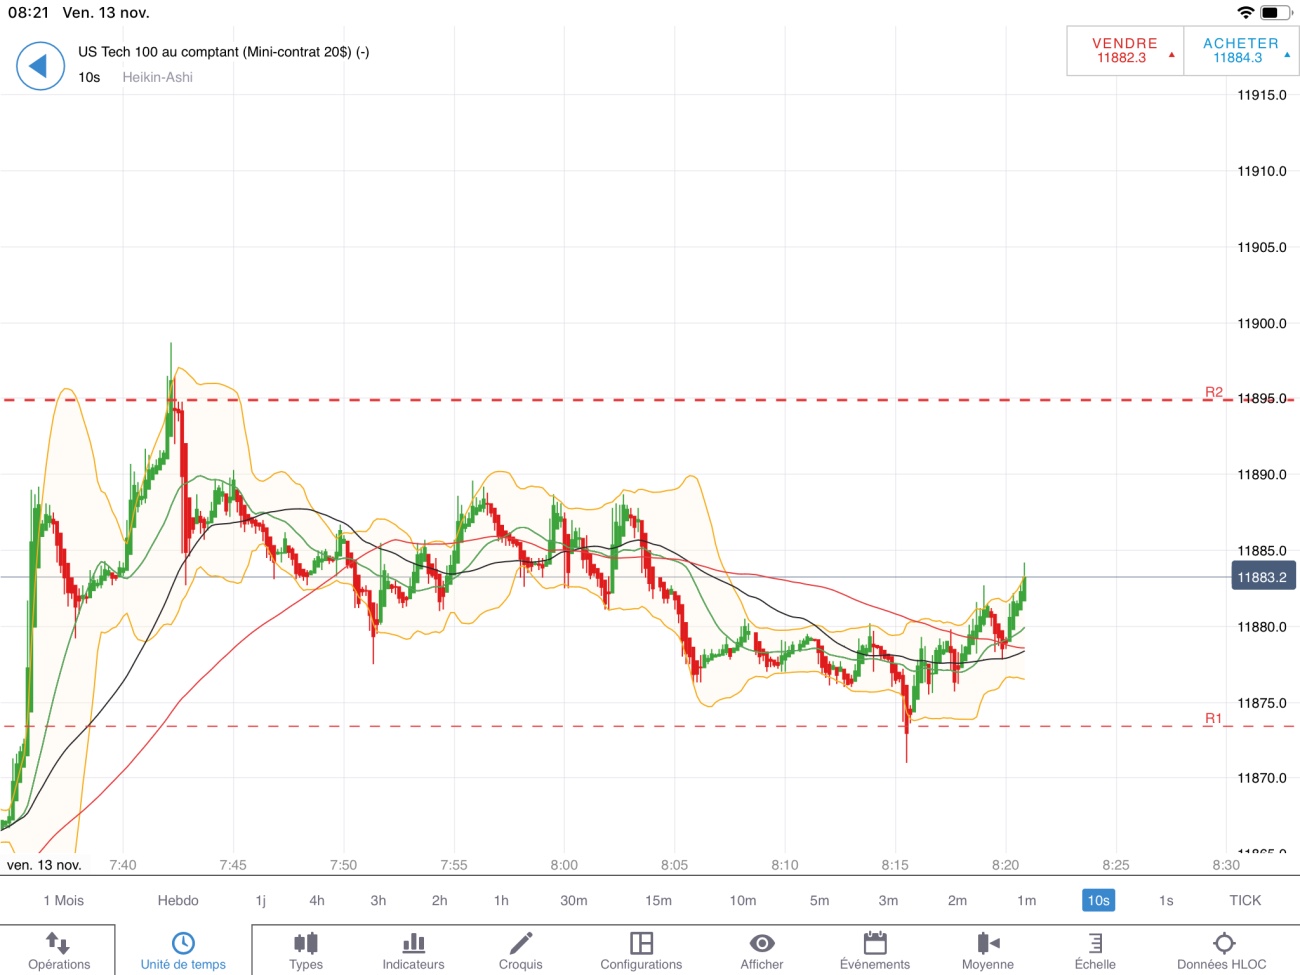Click the 8:20 time axis label
This screenshot has height=975, width=1300.
(1005, 865)
